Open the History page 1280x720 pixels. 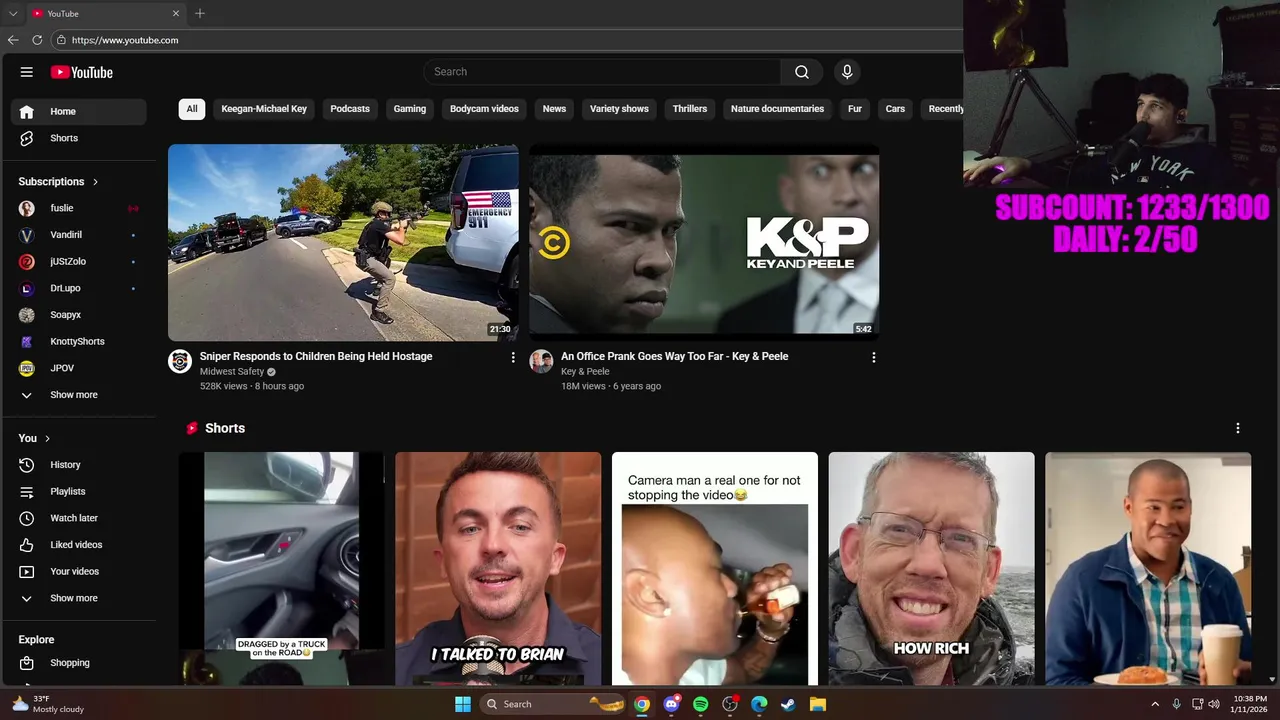(x=78, y=465)
